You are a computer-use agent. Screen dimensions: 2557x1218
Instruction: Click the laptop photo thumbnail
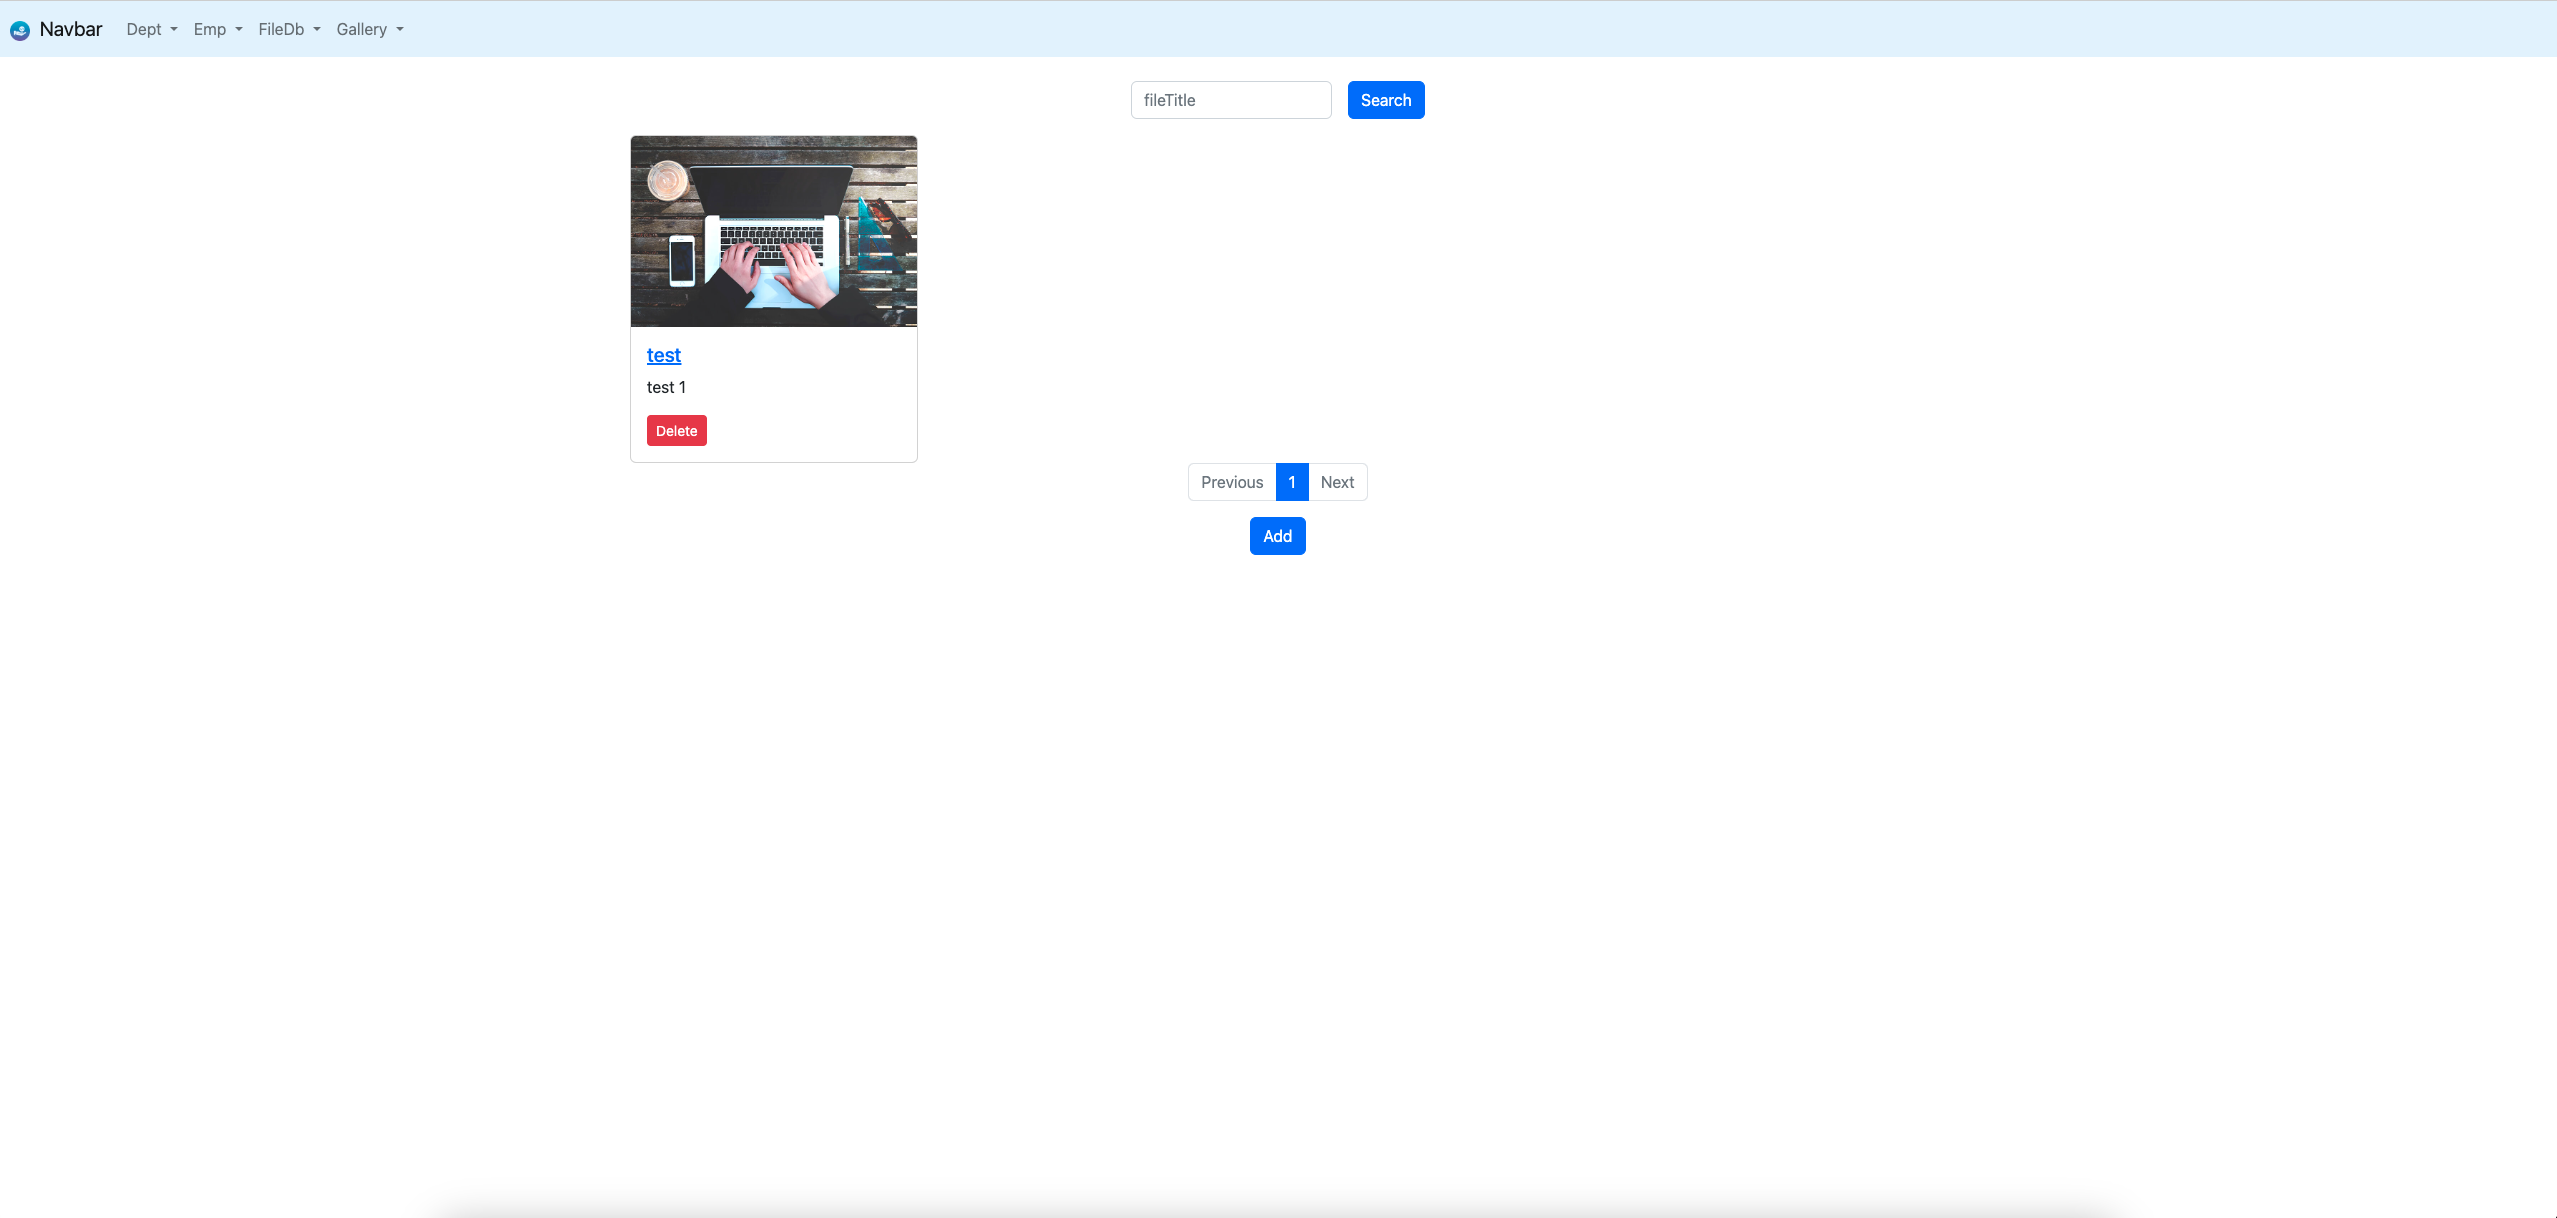click(773, 231)
